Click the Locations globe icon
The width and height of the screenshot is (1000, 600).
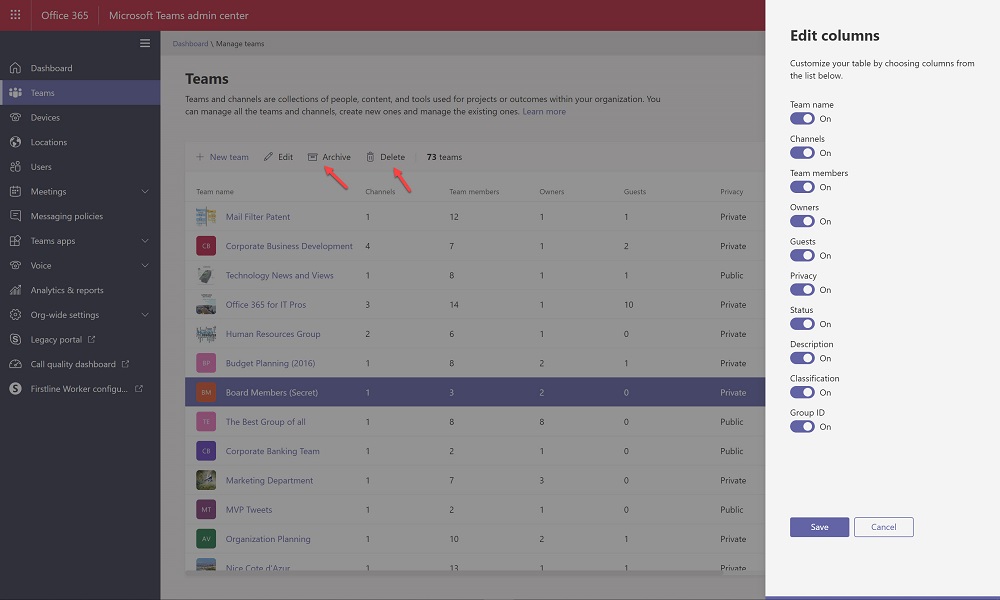[15, 142]
